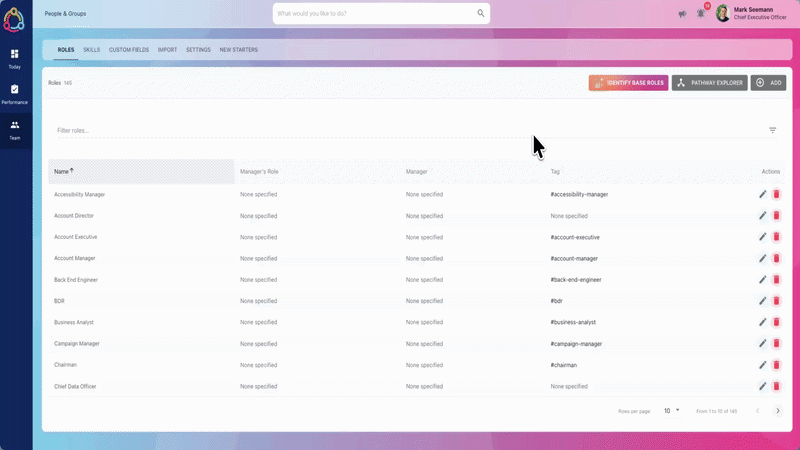Edit the Account Executive role

[x=762, y=237]
